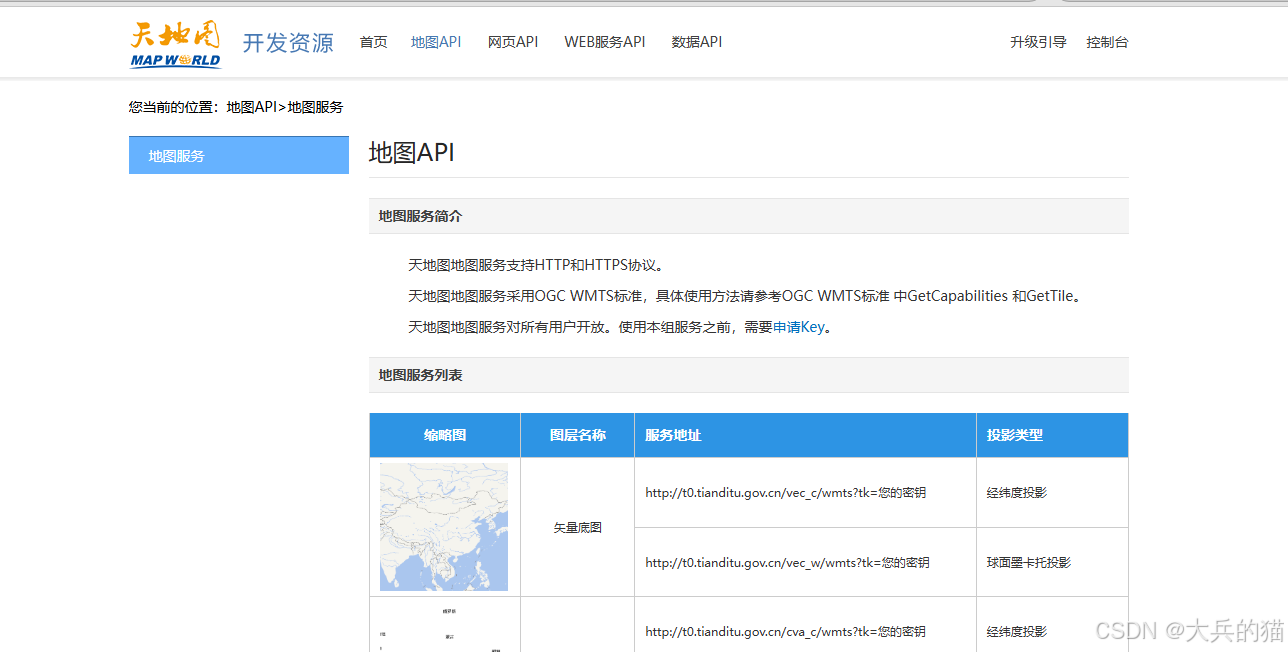The image size is (1288, 652).
Task: Click the partially visible annotation layer thumbnail
Action: coord(444,626)
